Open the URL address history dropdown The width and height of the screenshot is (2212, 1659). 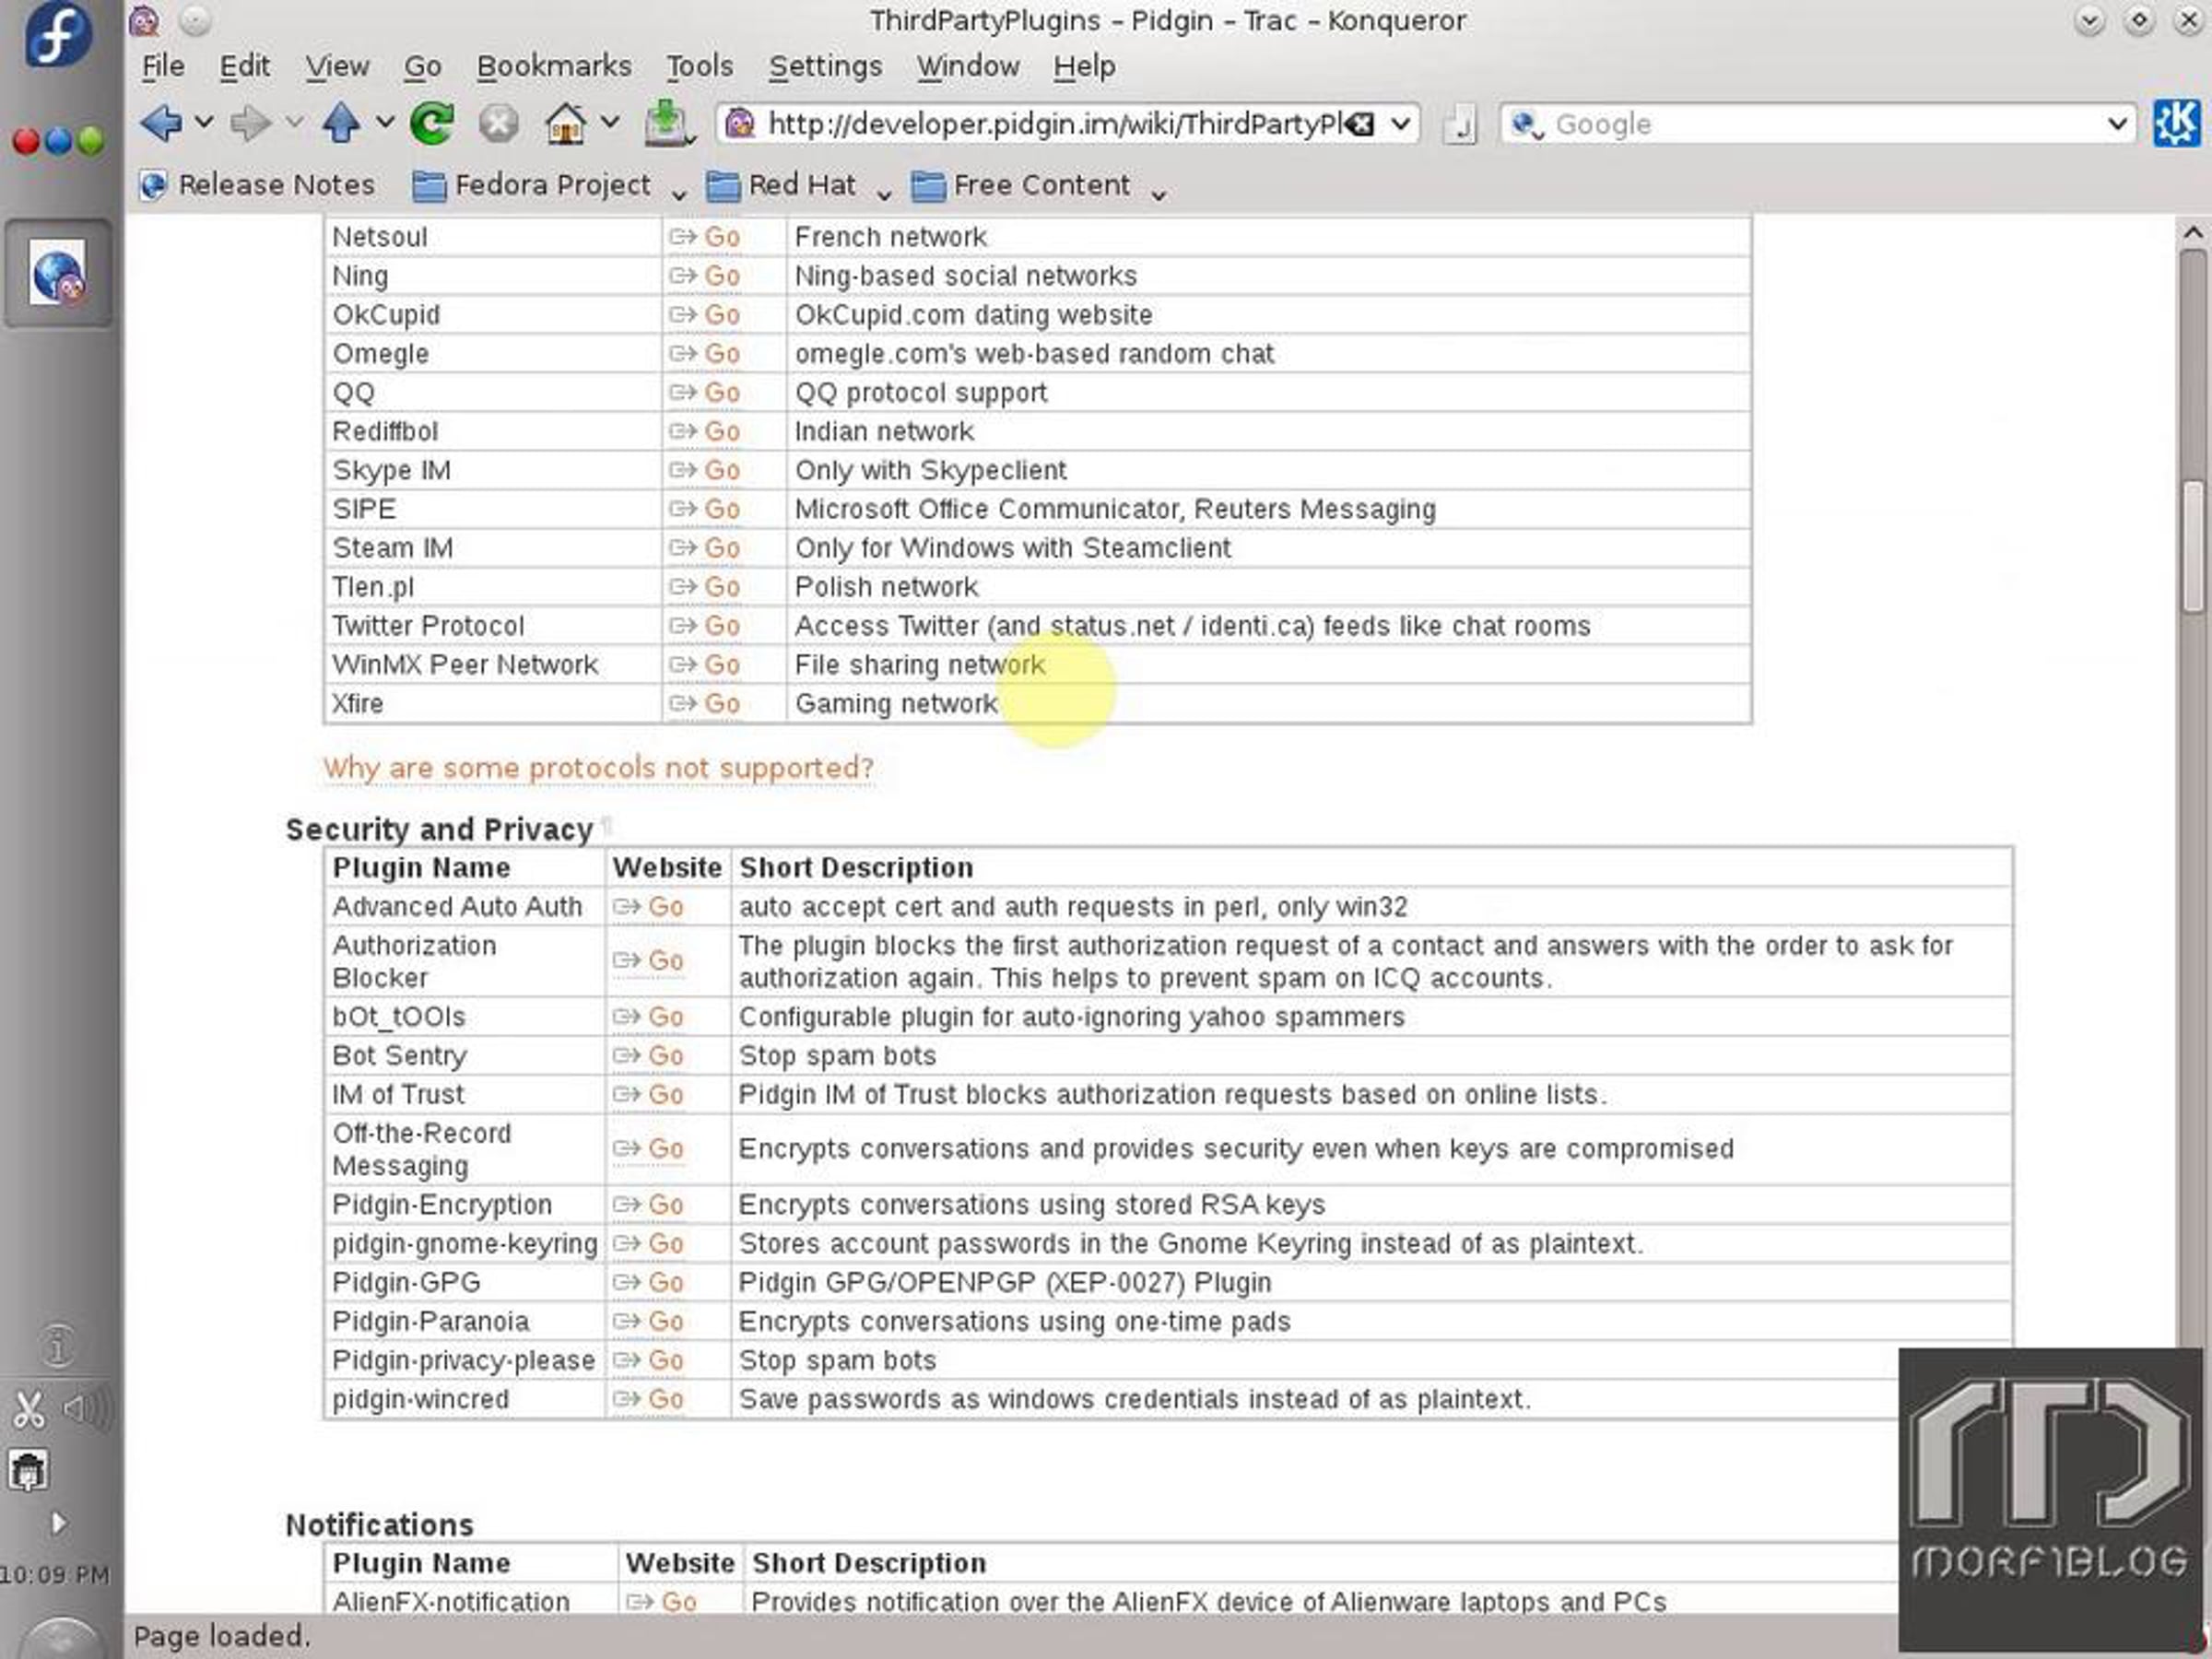click(1401, 124)
